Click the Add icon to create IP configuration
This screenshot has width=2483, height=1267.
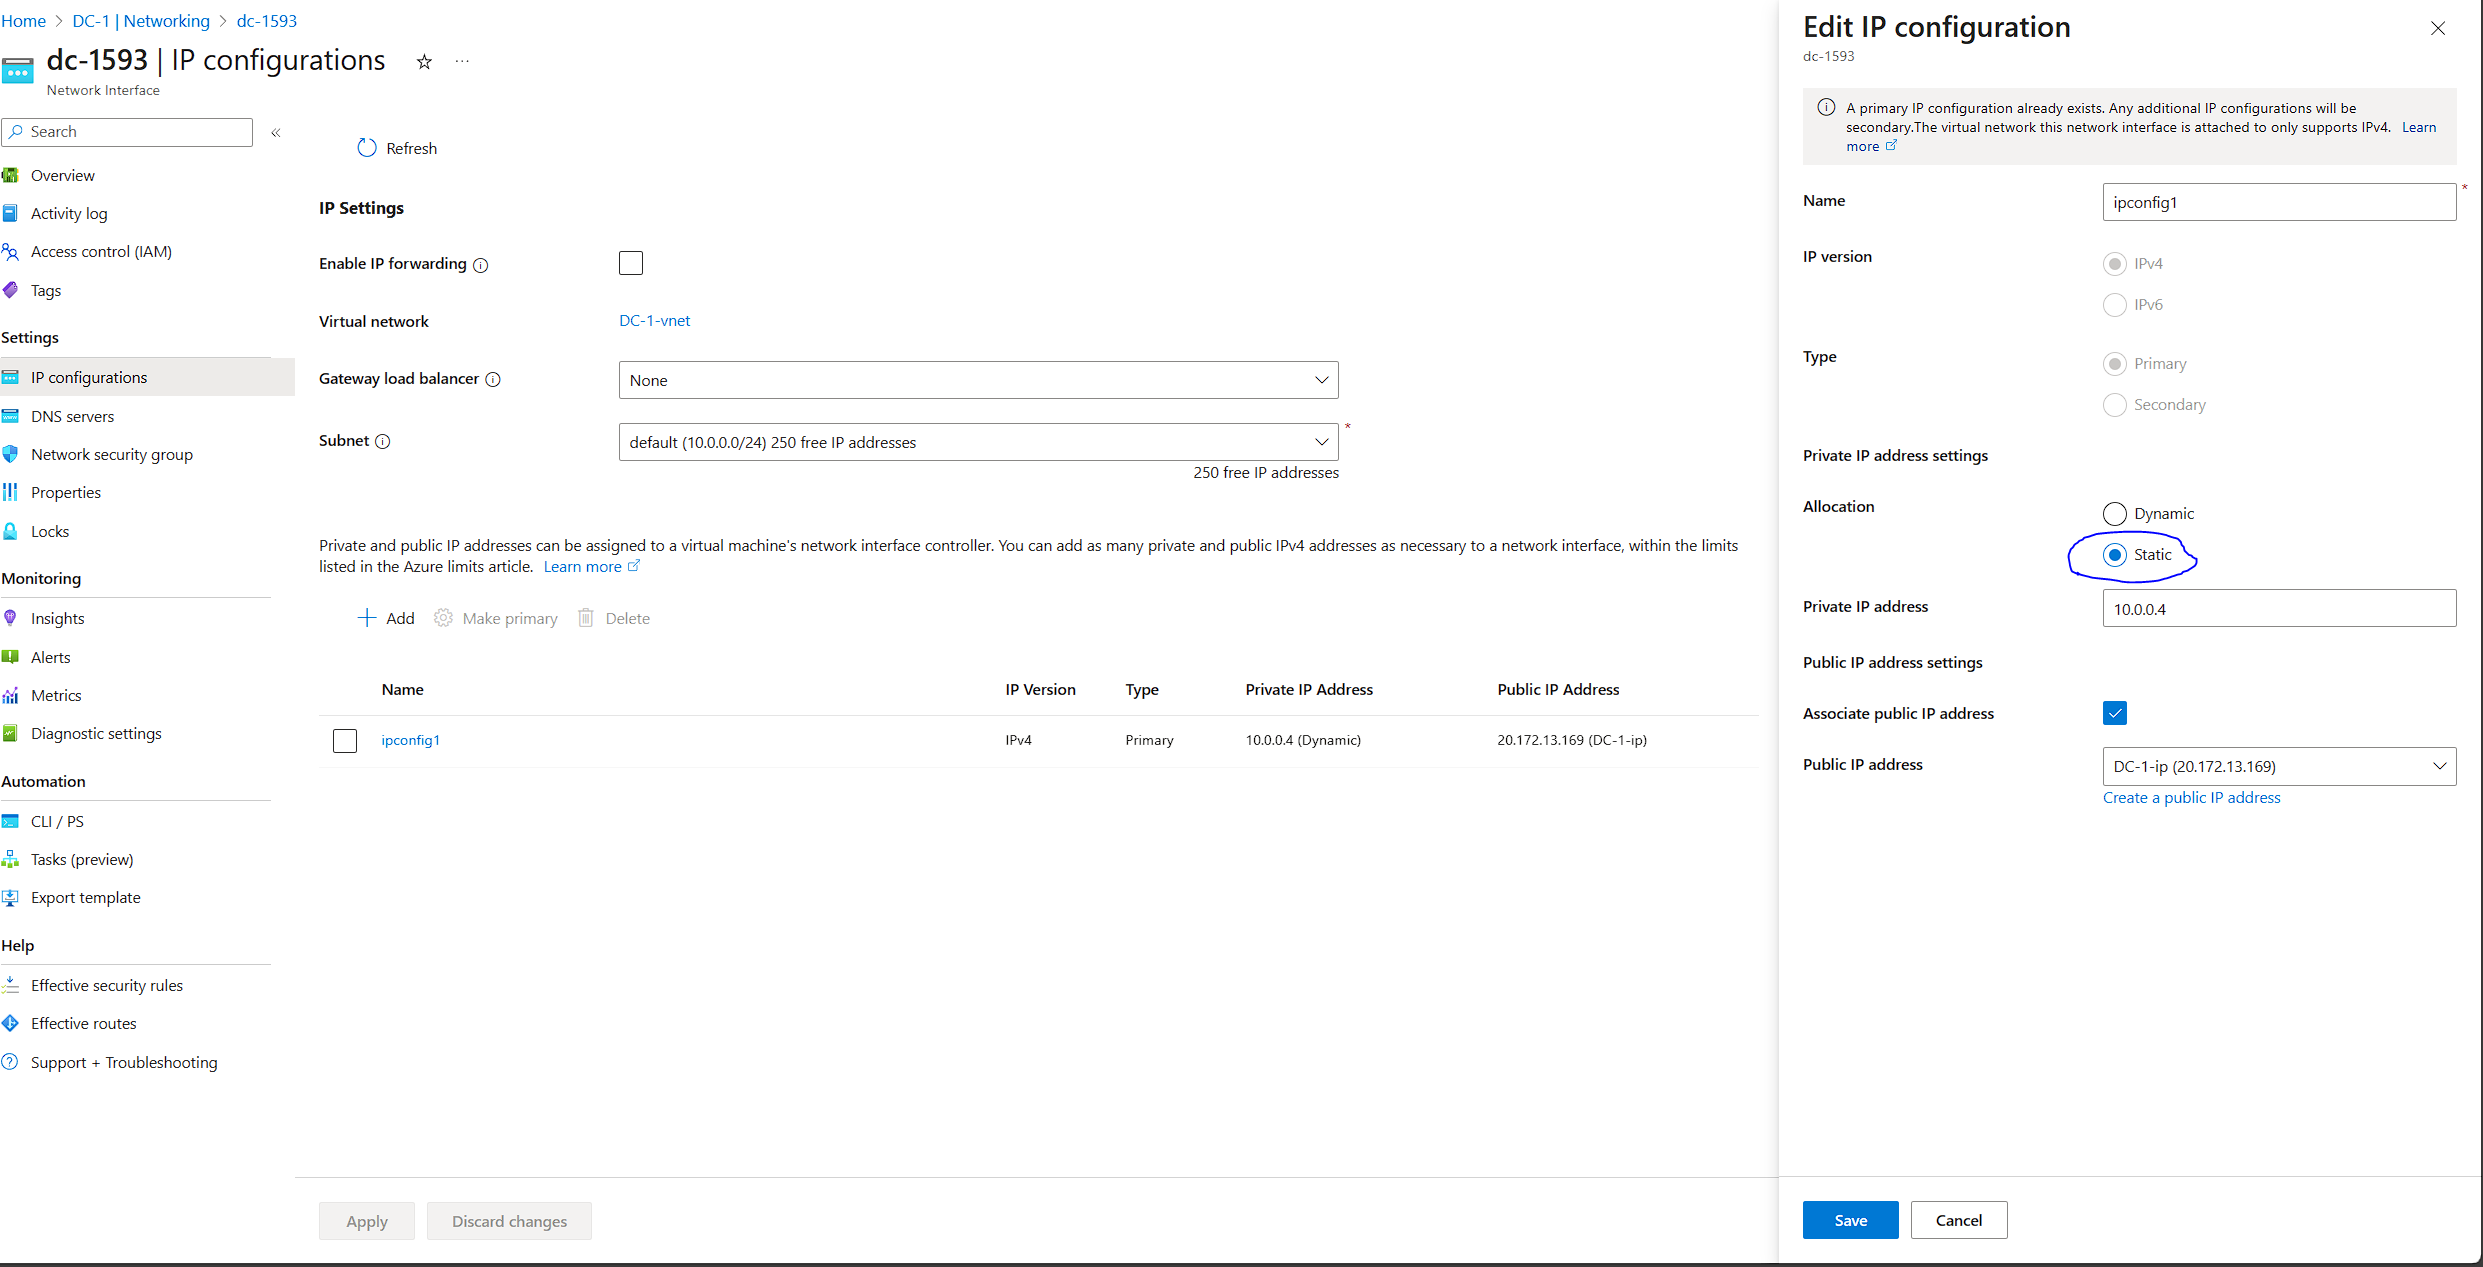(x=368, y=617)
